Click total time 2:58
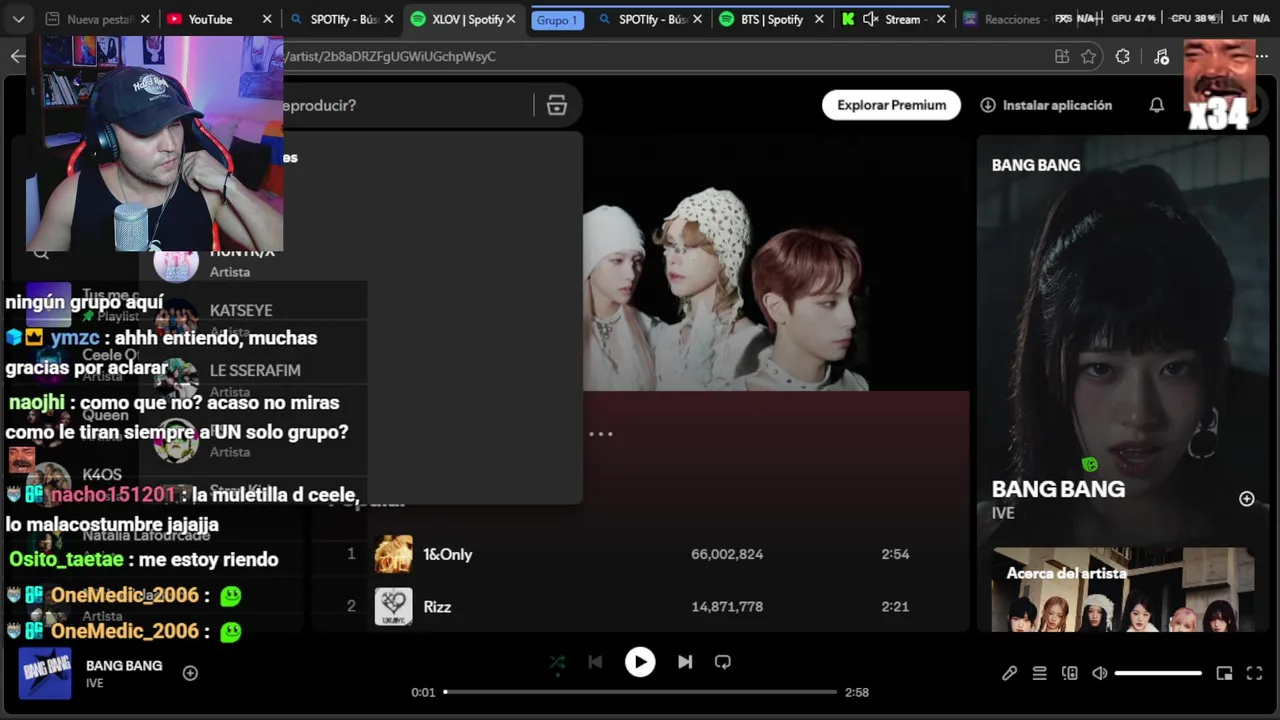This screenshot has width=1280, height=720. [857, 692]
